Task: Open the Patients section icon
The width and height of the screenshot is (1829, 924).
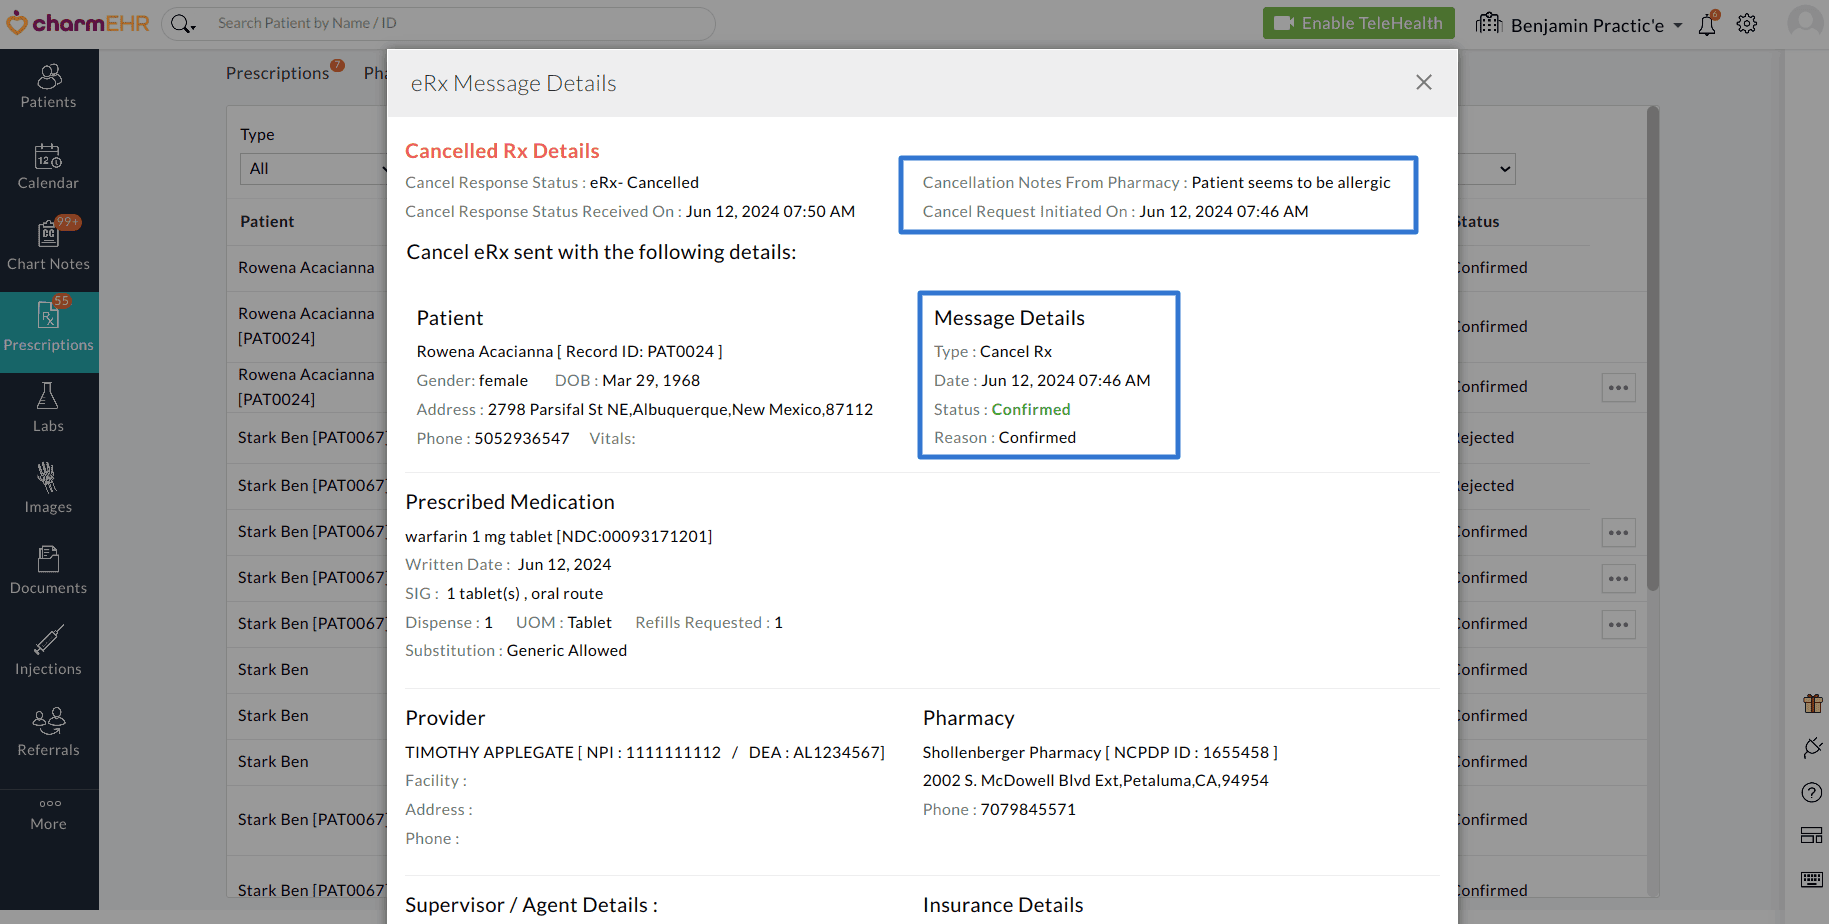Action: point(48,84)
